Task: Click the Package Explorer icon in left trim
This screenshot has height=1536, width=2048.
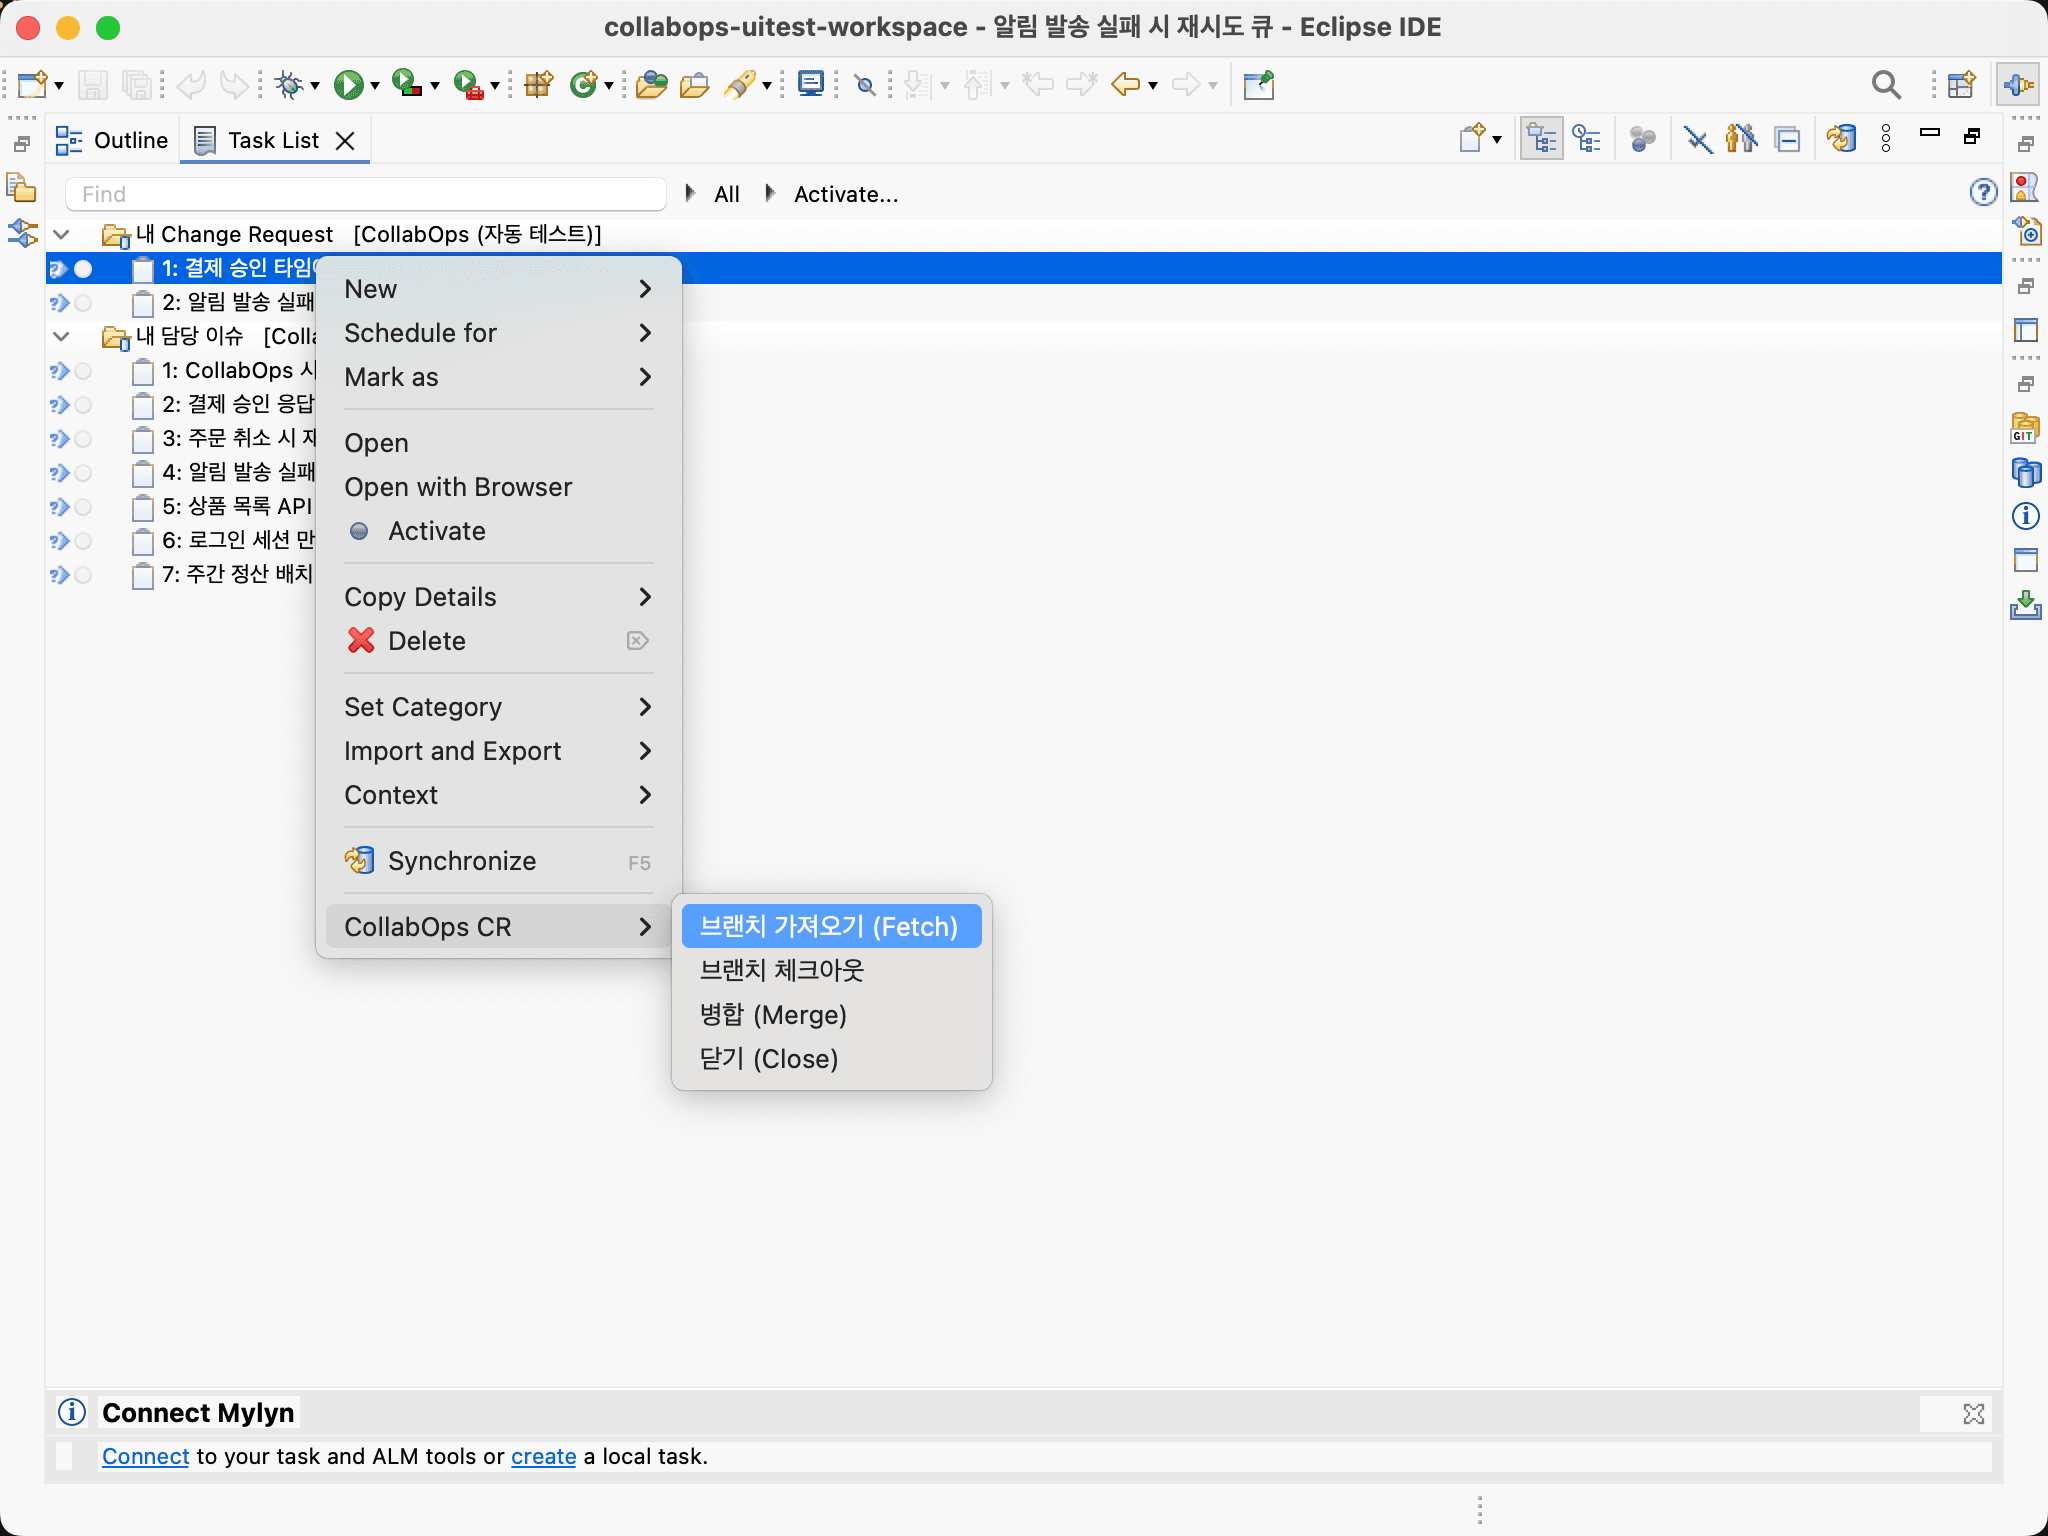Action: tap(22, 187)
